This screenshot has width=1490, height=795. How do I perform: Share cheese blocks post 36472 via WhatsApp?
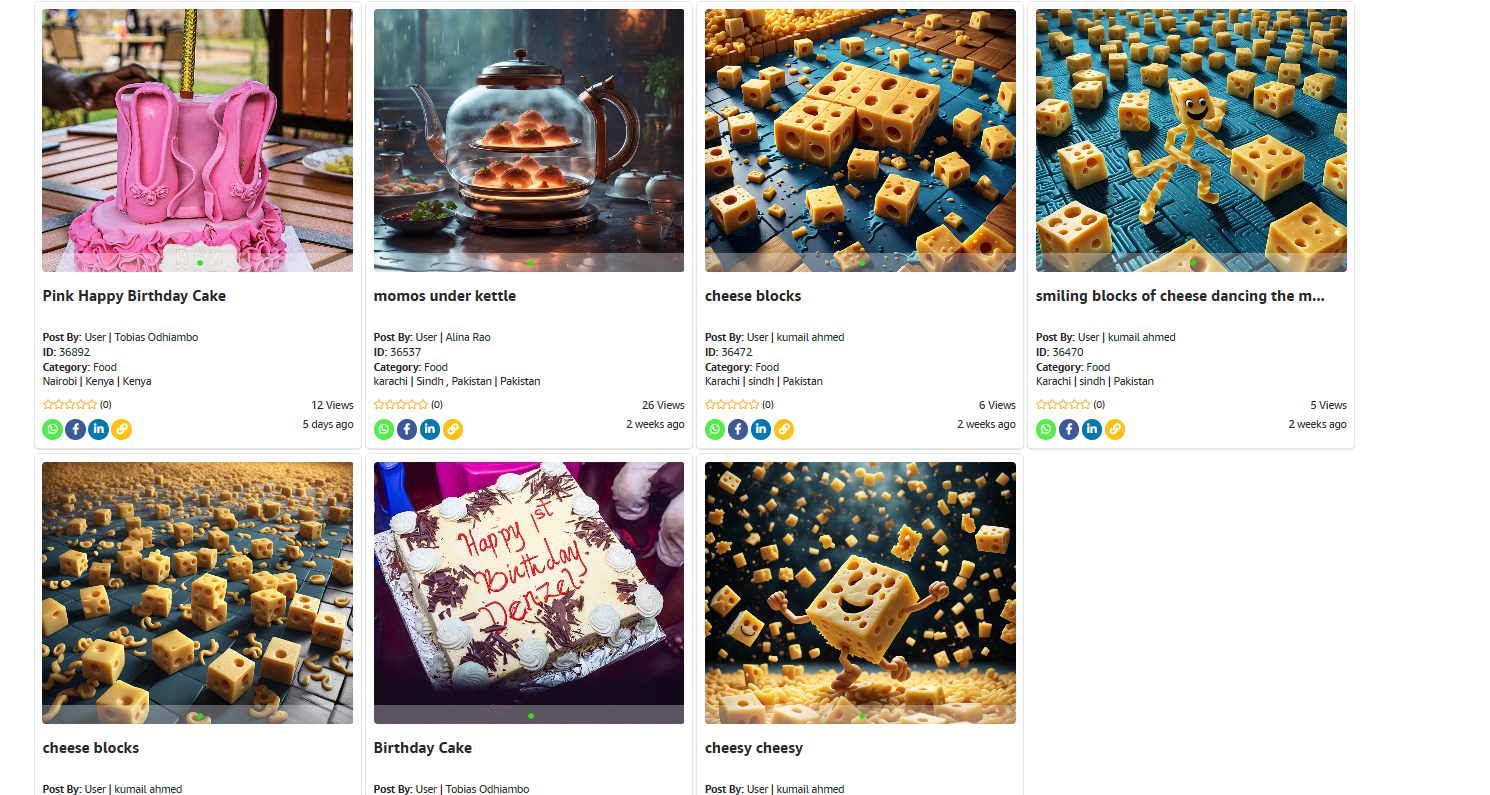pyautogui.click(x=715, y=429)
